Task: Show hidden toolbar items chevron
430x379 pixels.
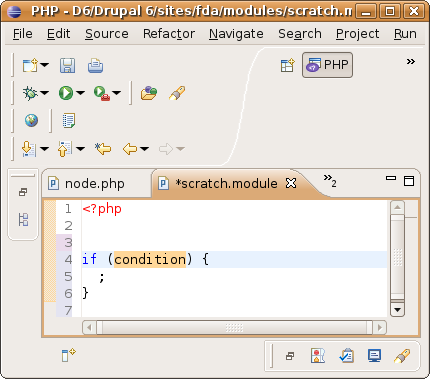Action: click(x=411, y=61)
